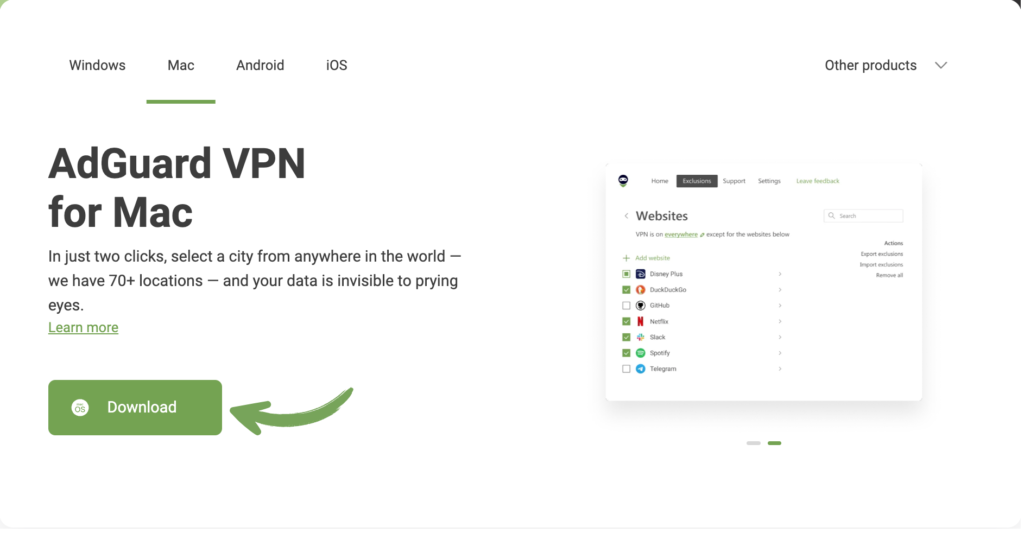The width and height of the screenshot is (1024, 533).
Task: Expand the GitHub row chevron
Action: click(780, 306)
